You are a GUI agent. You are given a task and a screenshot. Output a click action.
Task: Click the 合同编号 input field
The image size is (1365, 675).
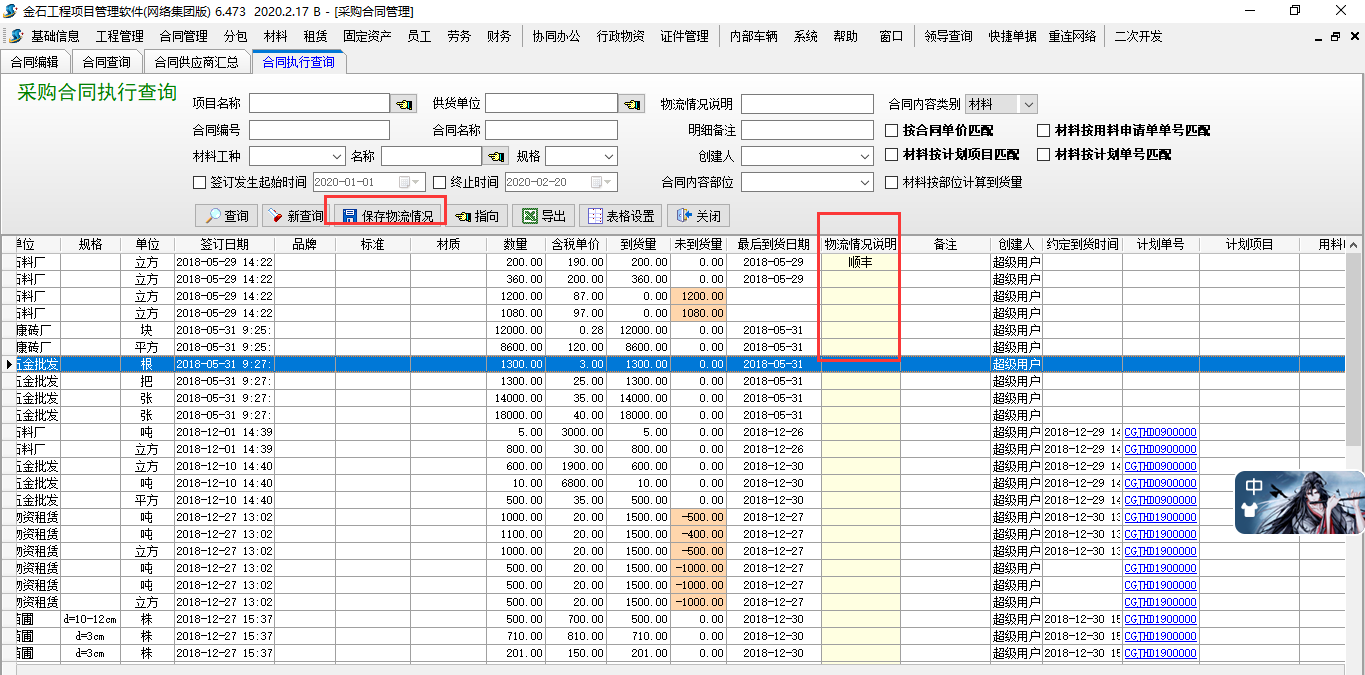coord(319,130)
